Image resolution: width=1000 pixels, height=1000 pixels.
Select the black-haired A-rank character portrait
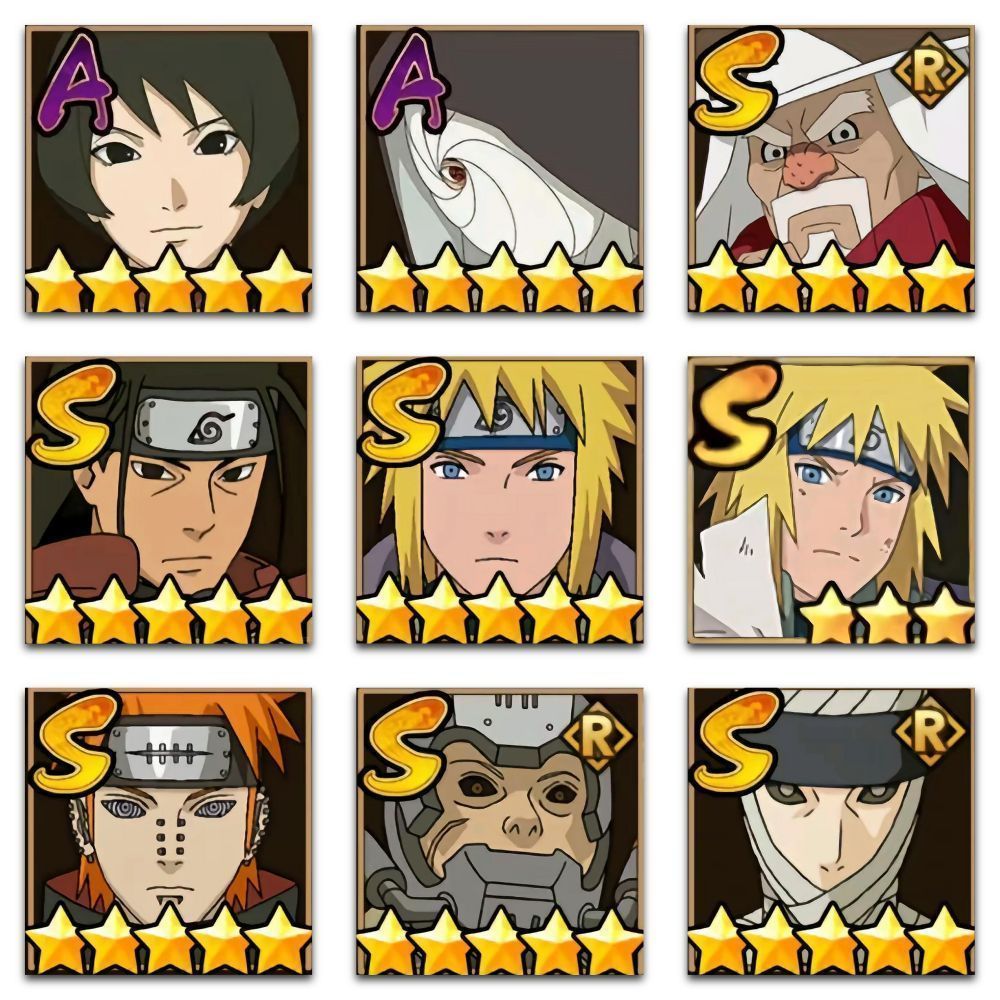tap(168, 169)
